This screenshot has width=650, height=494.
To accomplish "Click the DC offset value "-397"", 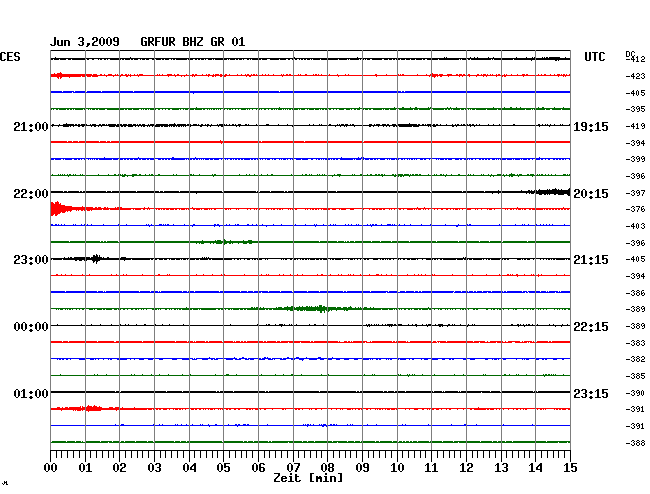I will point(635,193).
